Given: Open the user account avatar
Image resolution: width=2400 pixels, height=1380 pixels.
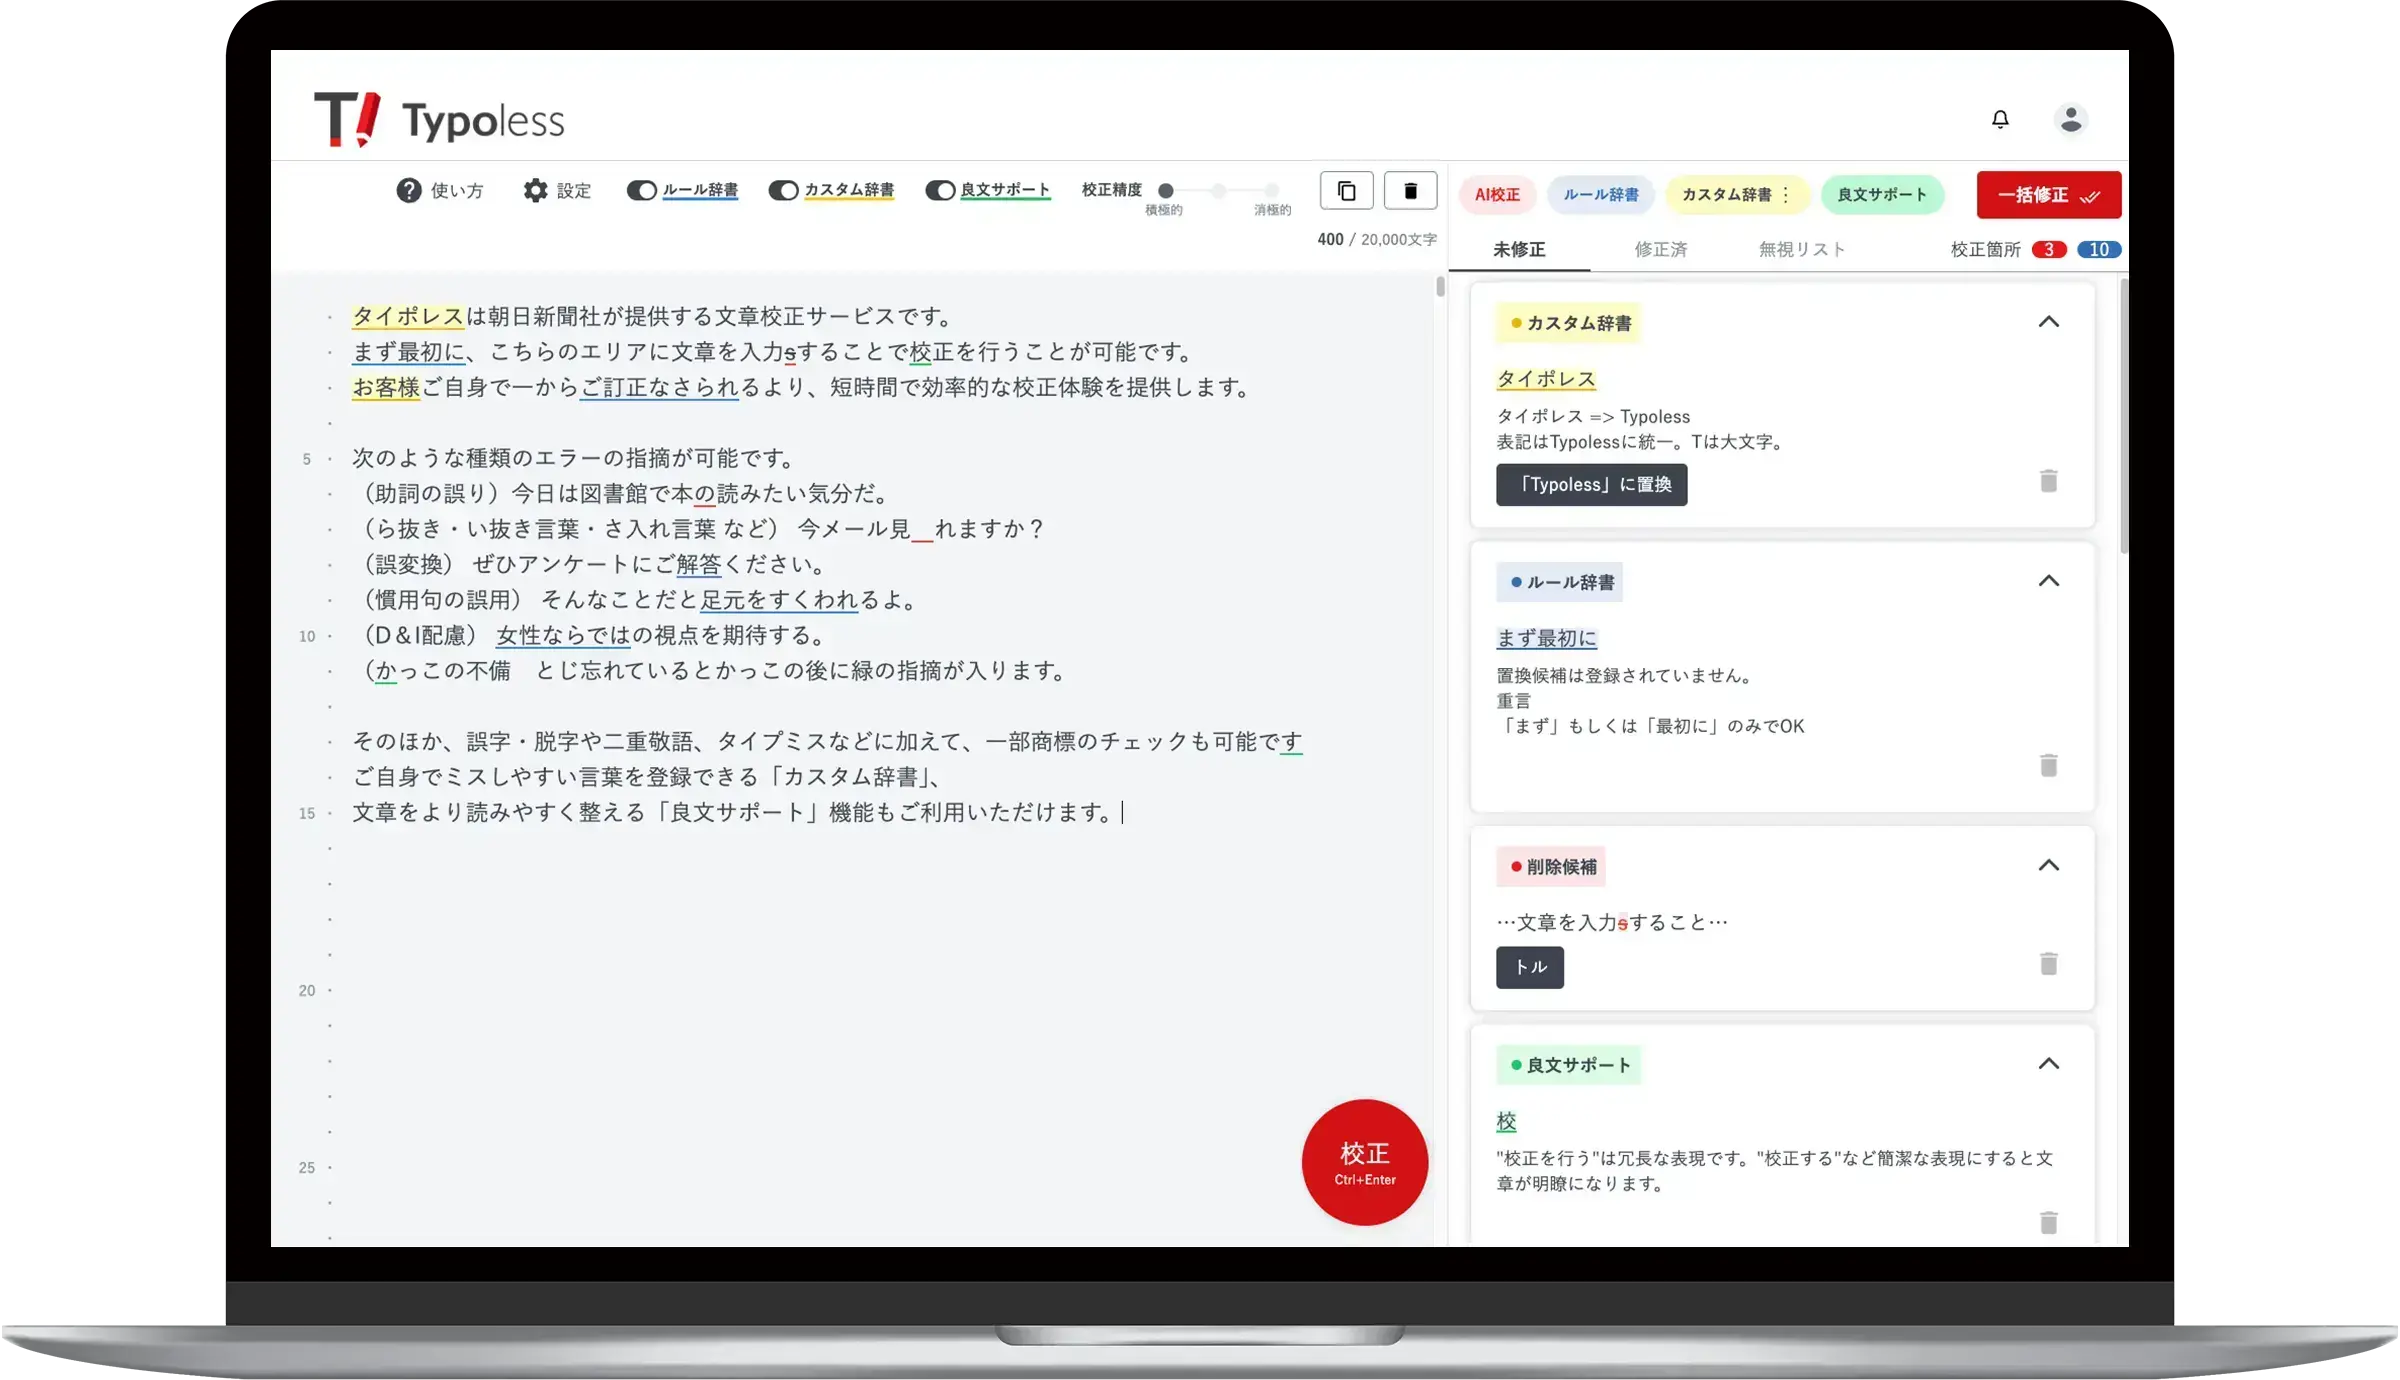Looking at the screenshot, I should coord(2071,119).
